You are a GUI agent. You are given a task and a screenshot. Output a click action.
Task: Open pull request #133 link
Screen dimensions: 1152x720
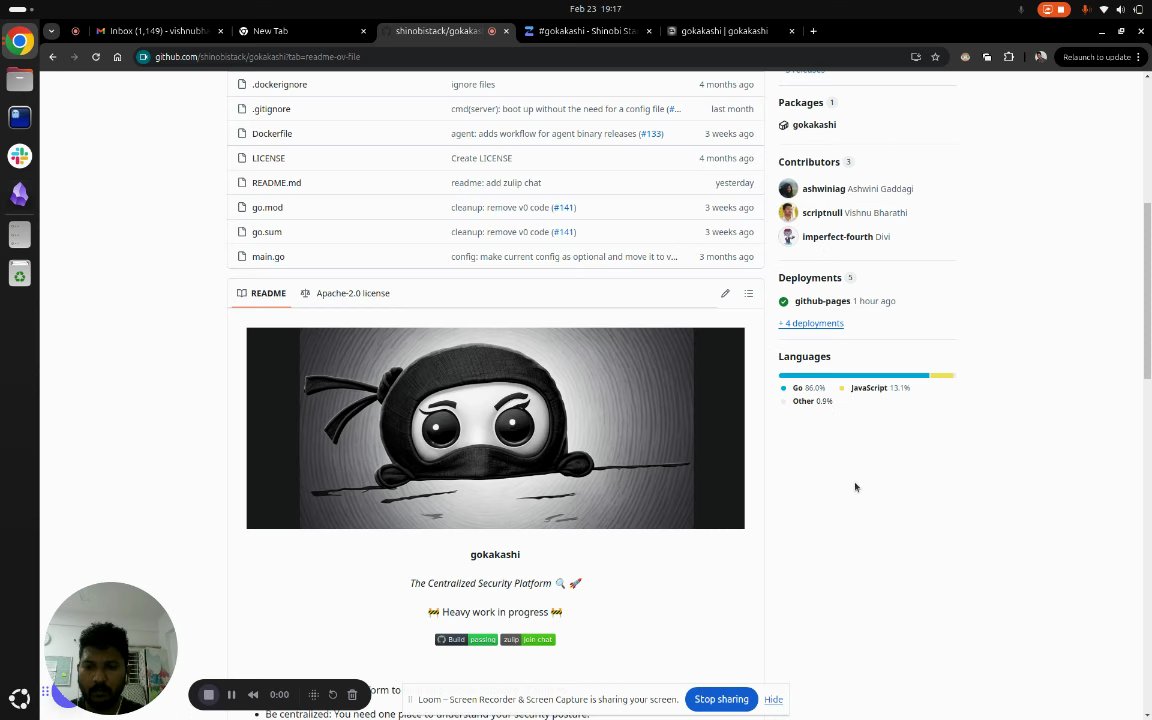pyautogui.click(x=651, y=134)
